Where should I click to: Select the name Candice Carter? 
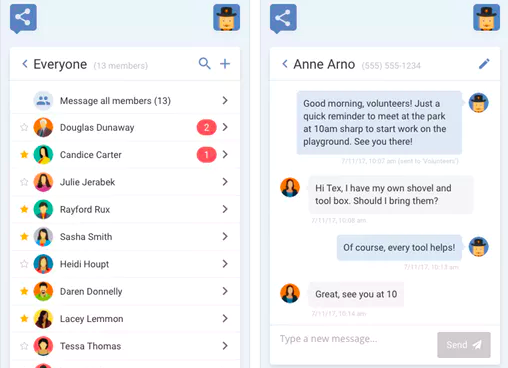click(91, 155)
